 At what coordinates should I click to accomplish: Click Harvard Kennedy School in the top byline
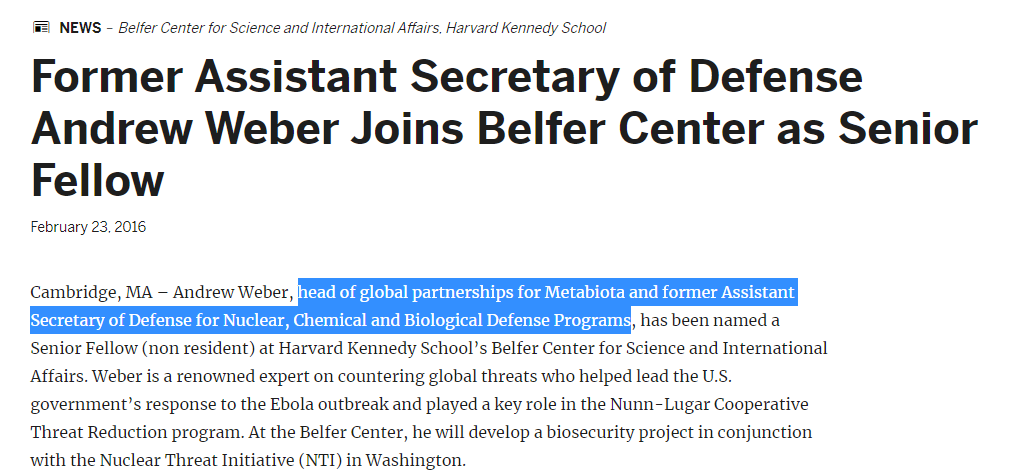click(x=526, y=28)
